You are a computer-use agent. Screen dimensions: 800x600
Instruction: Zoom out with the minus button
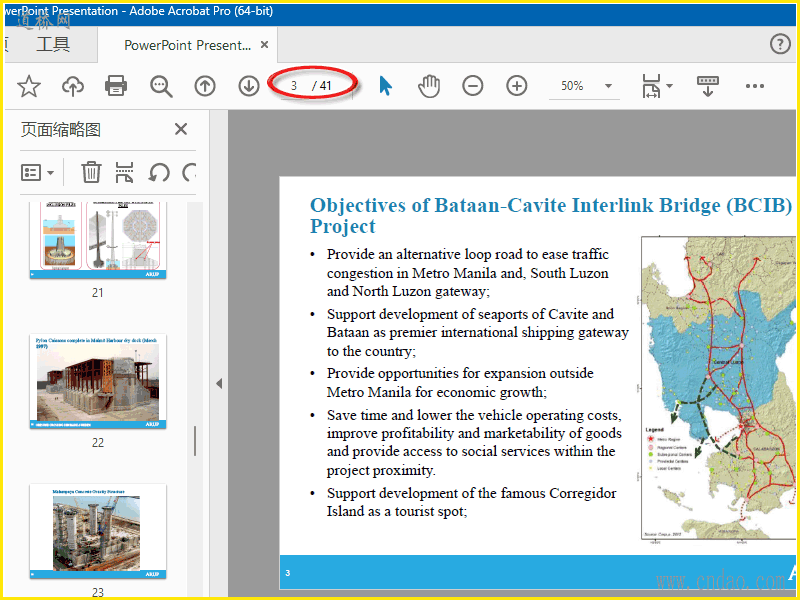(x=473, y=86)
